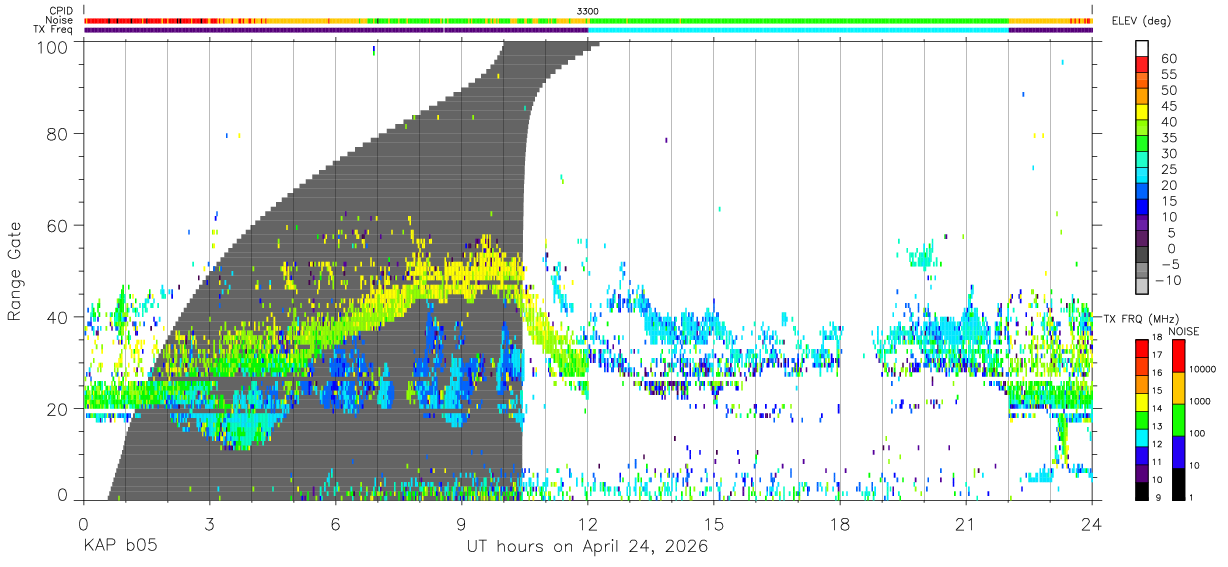Click the '50' label on ELEV colorbar
This screenshot has height=567, width=1228.
click(1169, 91)
